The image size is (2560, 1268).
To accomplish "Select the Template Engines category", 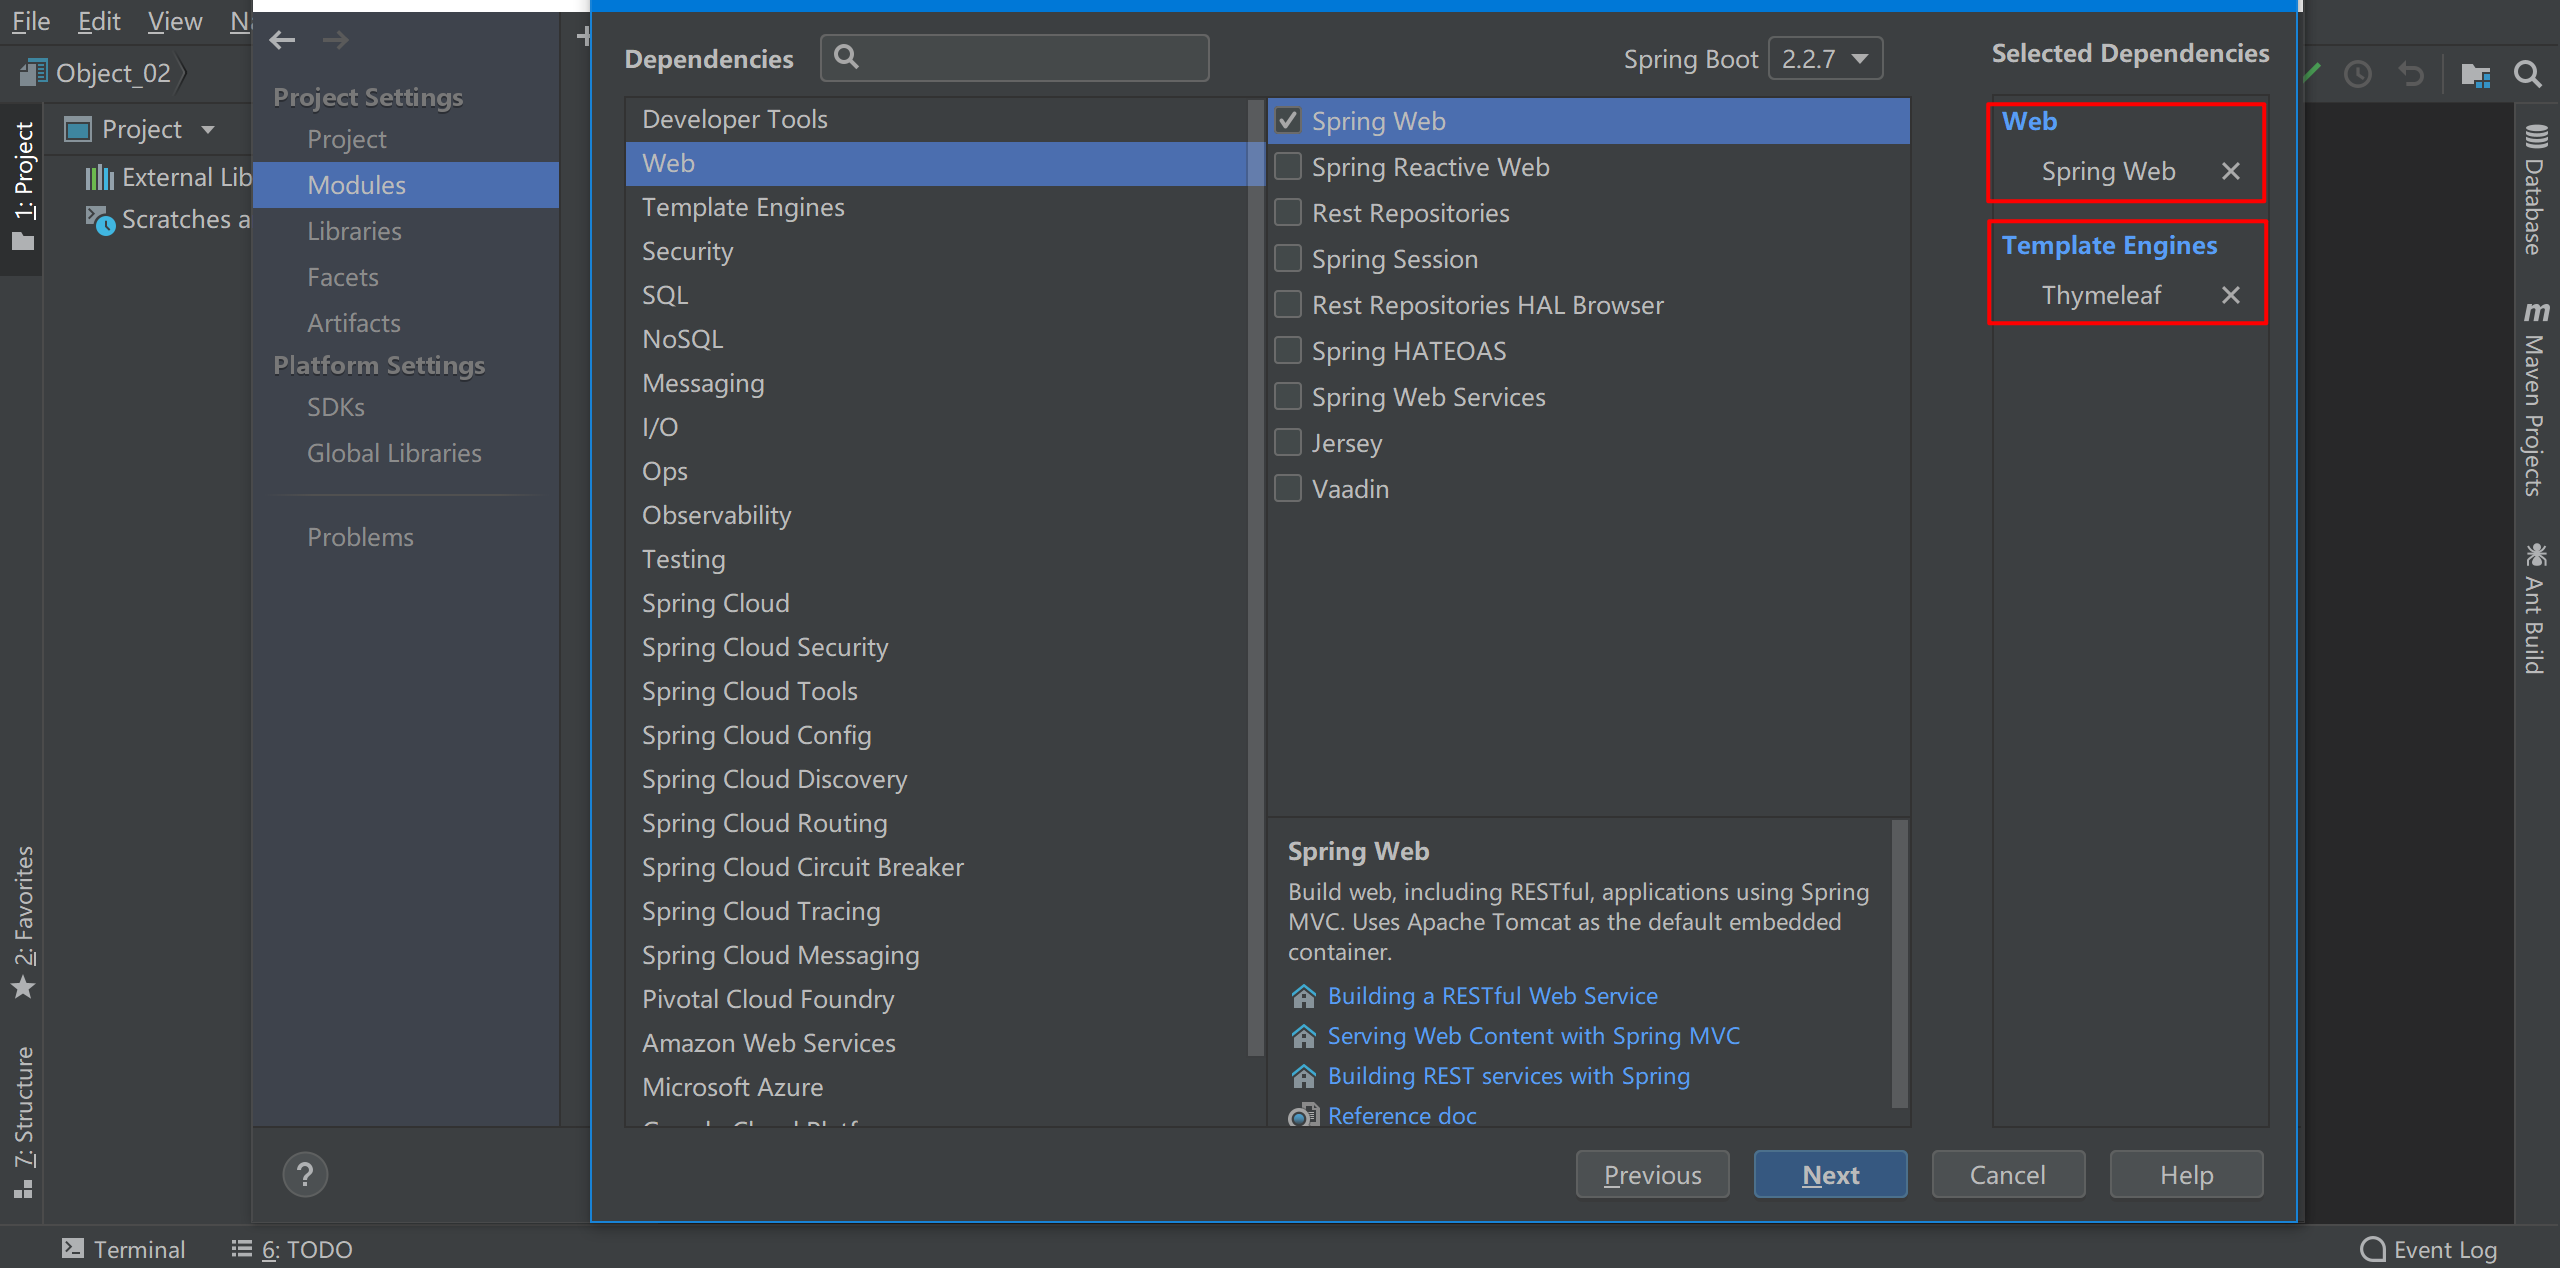I will click(743, 207).
